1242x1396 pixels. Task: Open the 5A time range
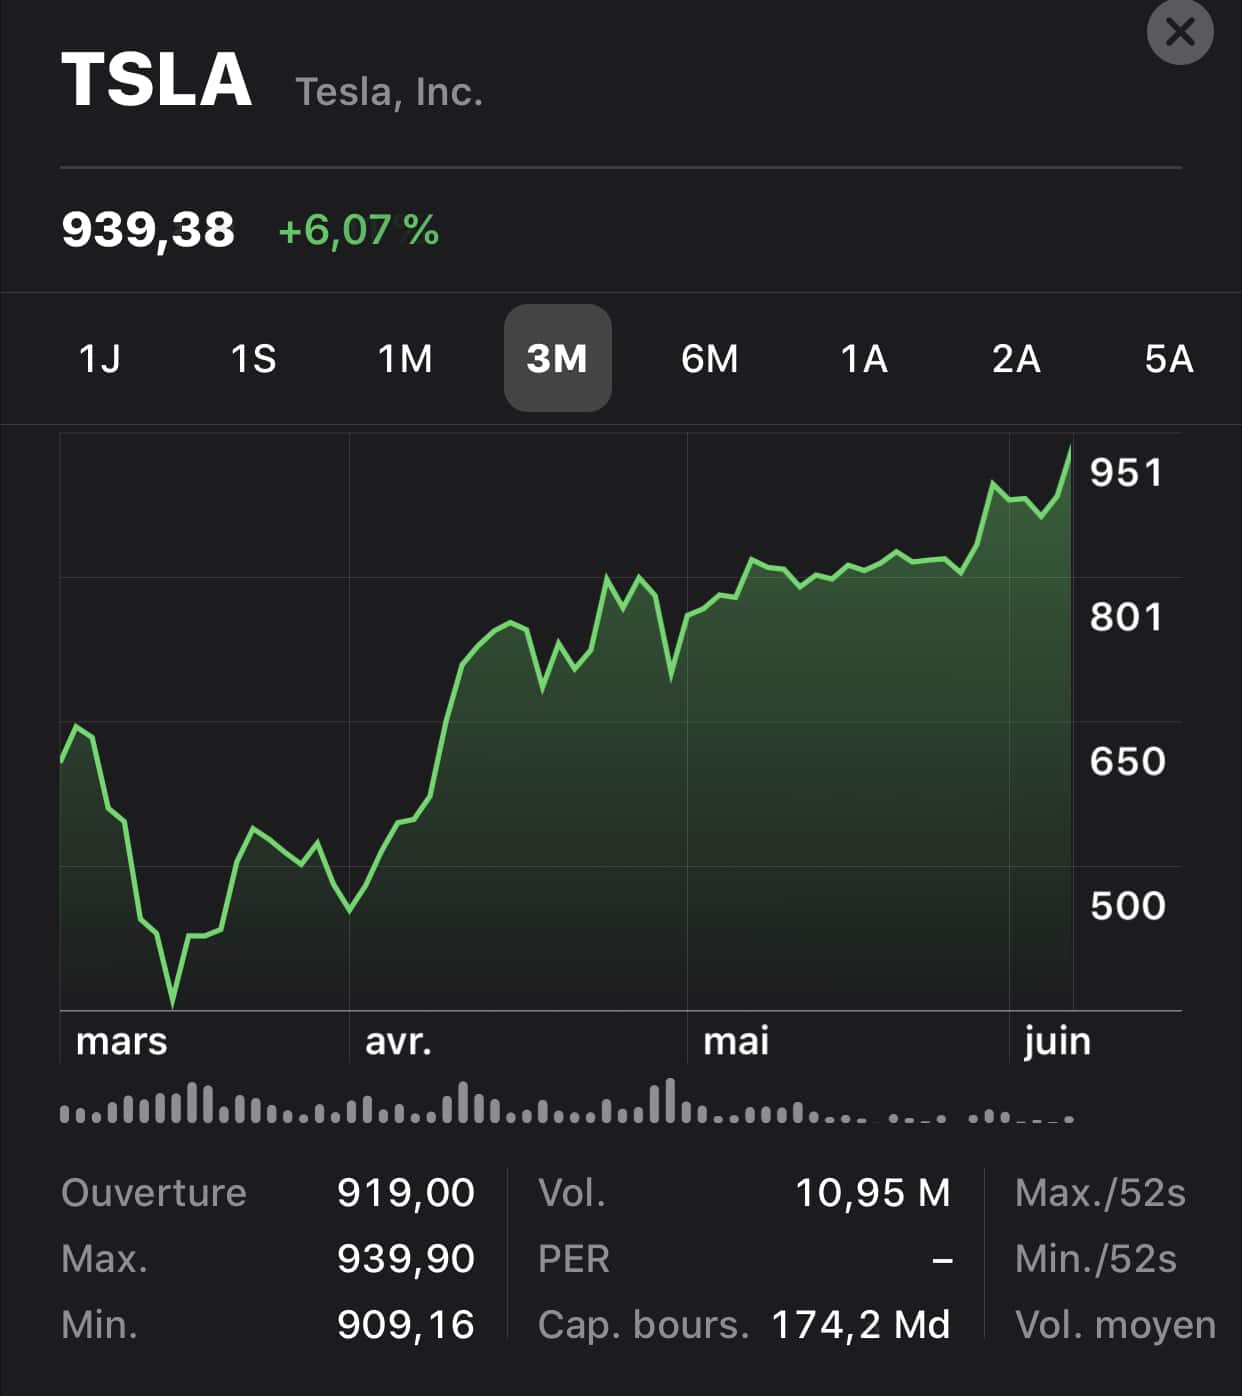click(x=1168, y=358)
